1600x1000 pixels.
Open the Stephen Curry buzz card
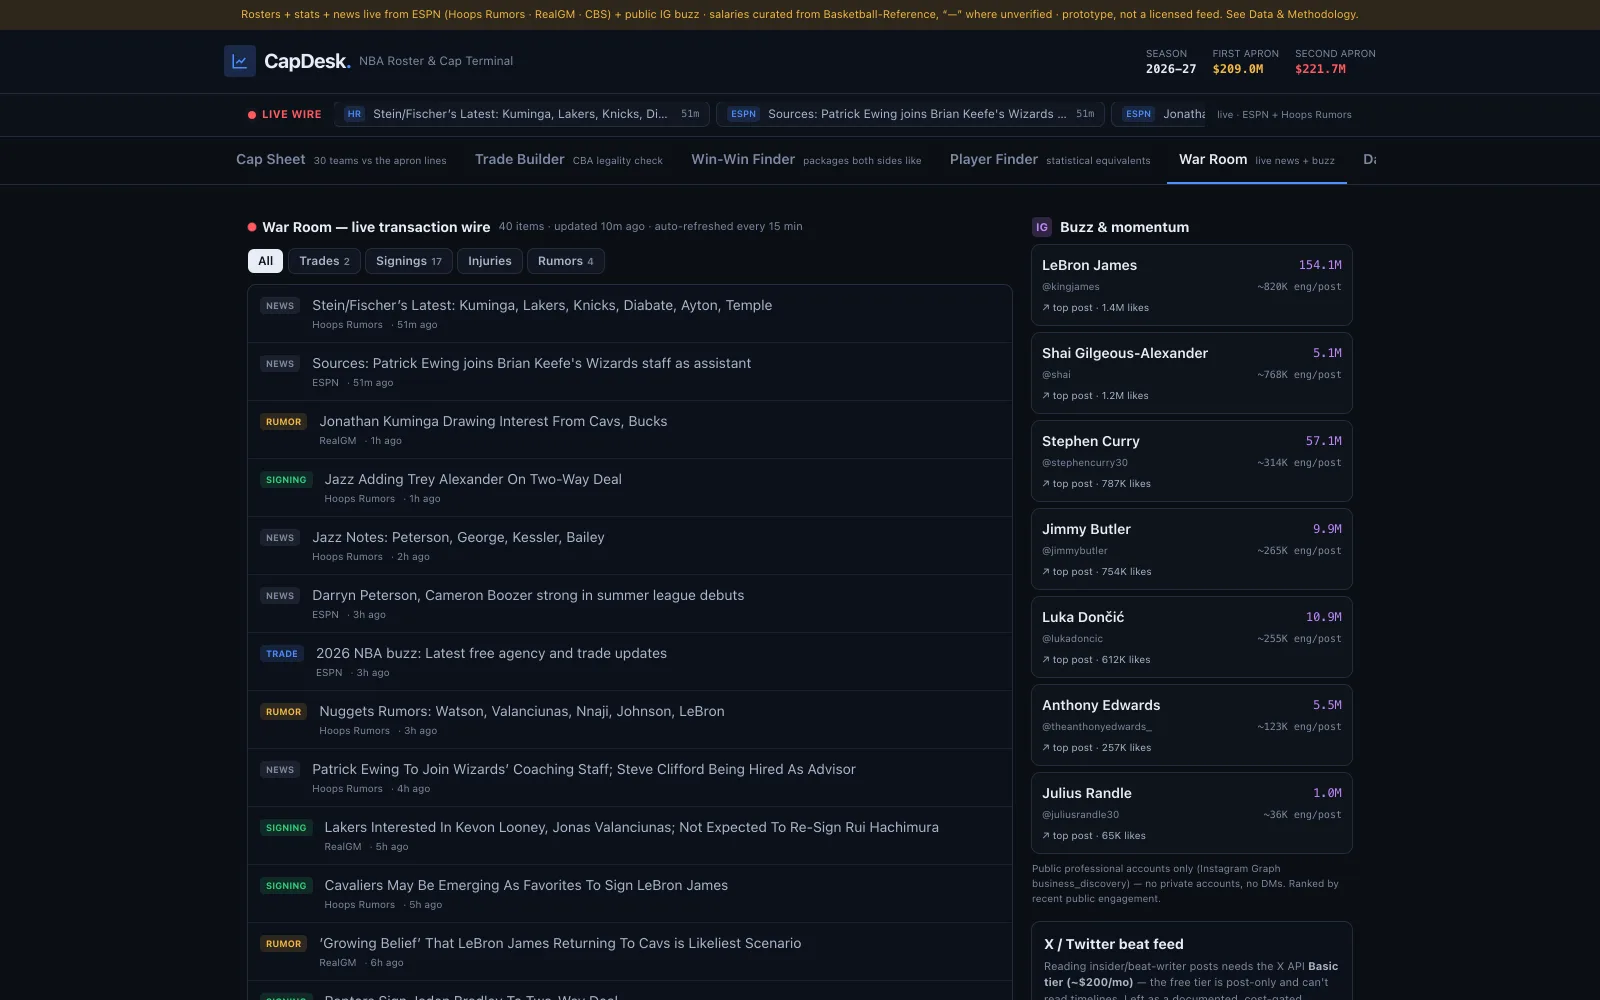click(1192, 461)
